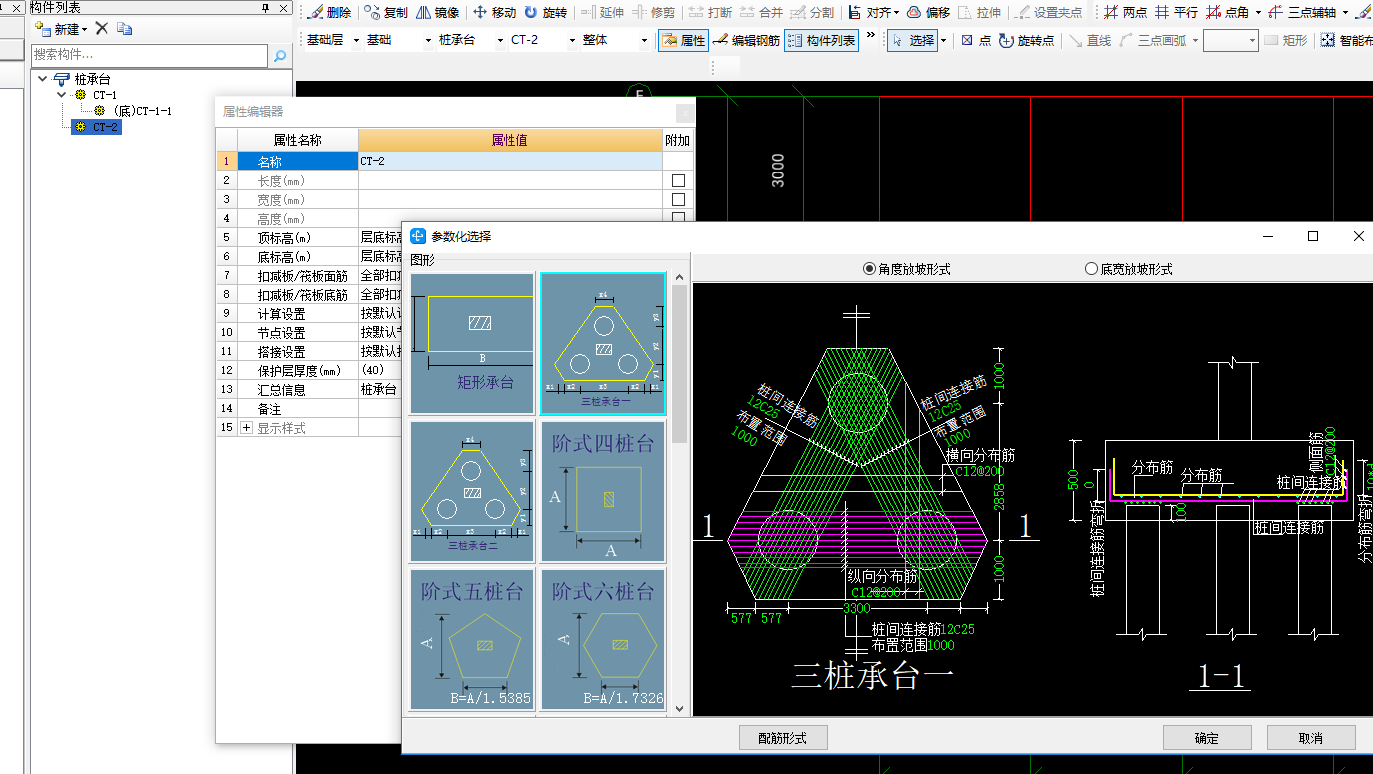
Task: Pin the 构件列表 panel
Action: 265,7
